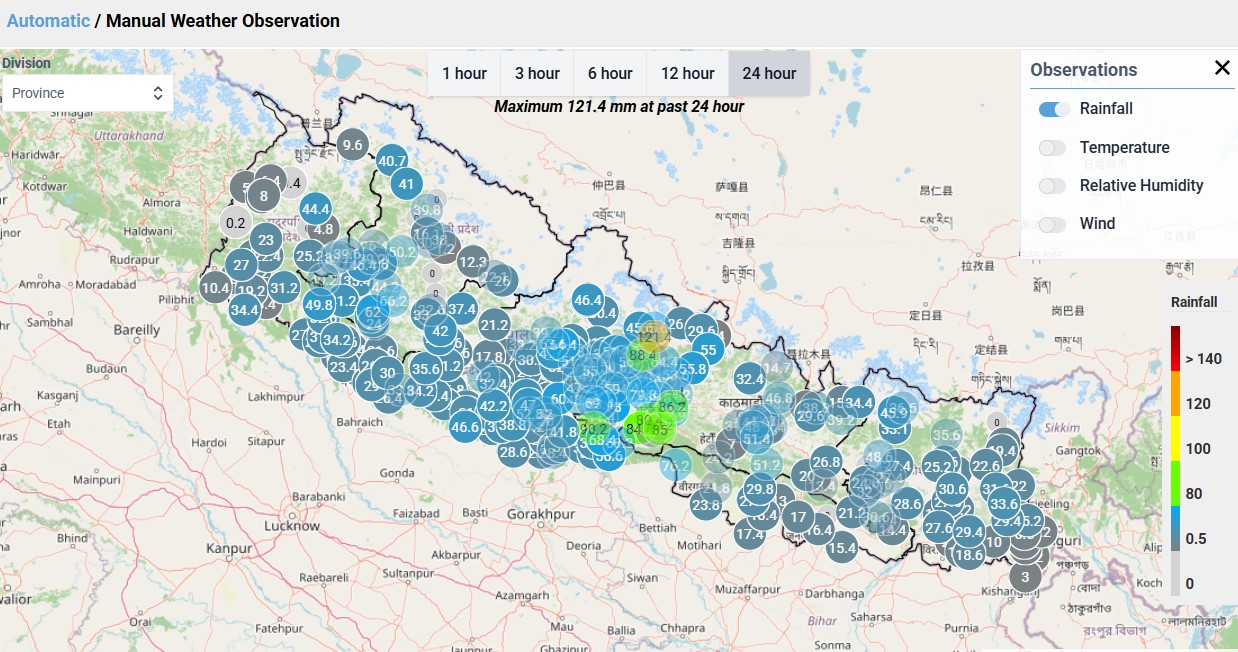This screenshot has height=652, width=1238.
Task: Click the 'Division' label
Action: pos(27,63)
